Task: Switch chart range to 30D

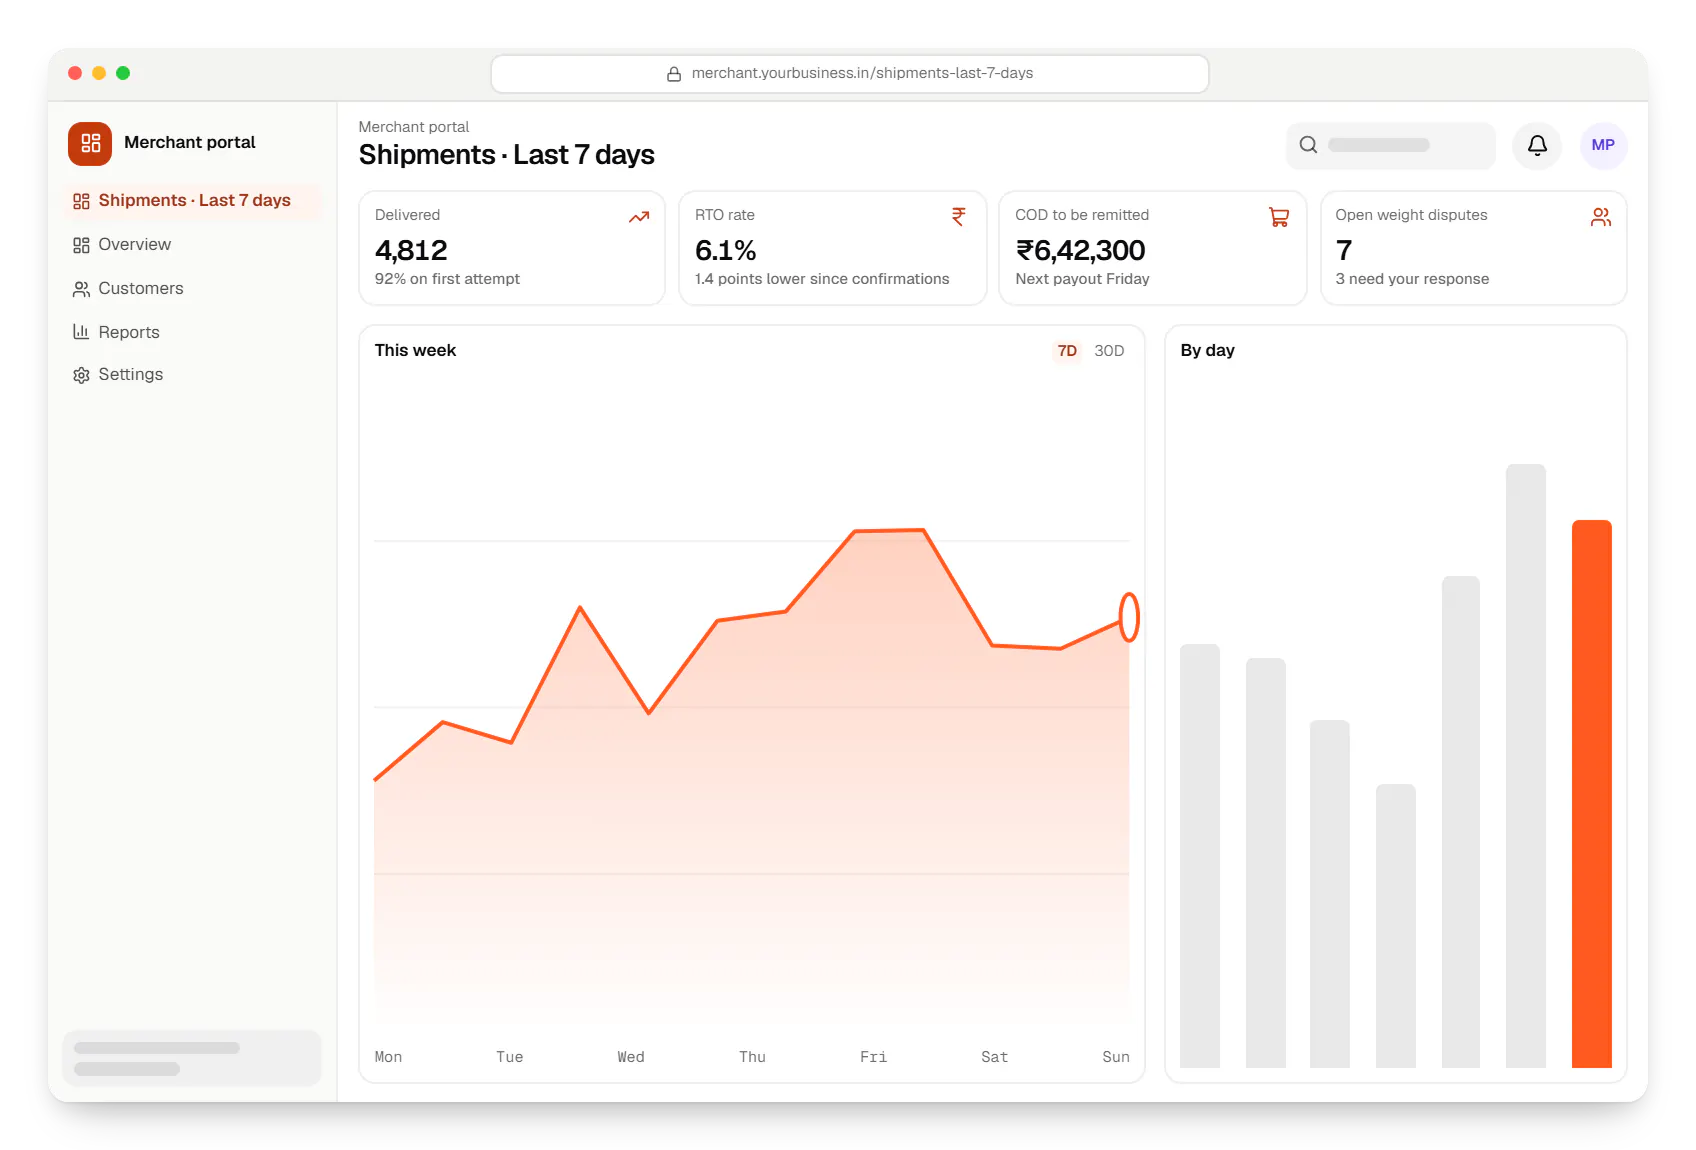Action: click(1109, 351)
